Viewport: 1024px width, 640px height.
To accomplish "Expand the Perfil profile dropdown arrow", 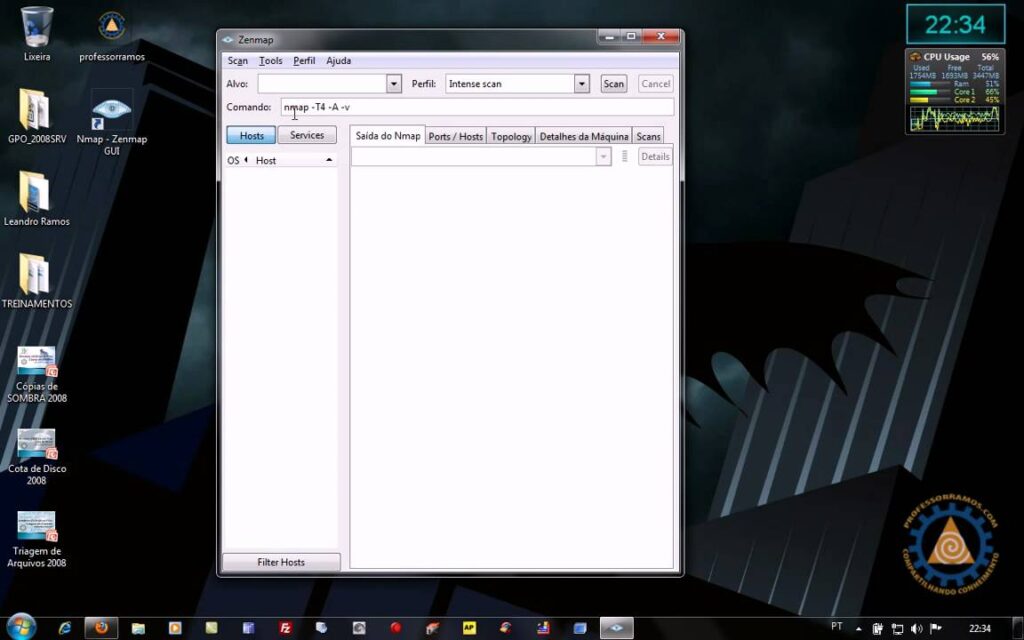I will [582, 84].
